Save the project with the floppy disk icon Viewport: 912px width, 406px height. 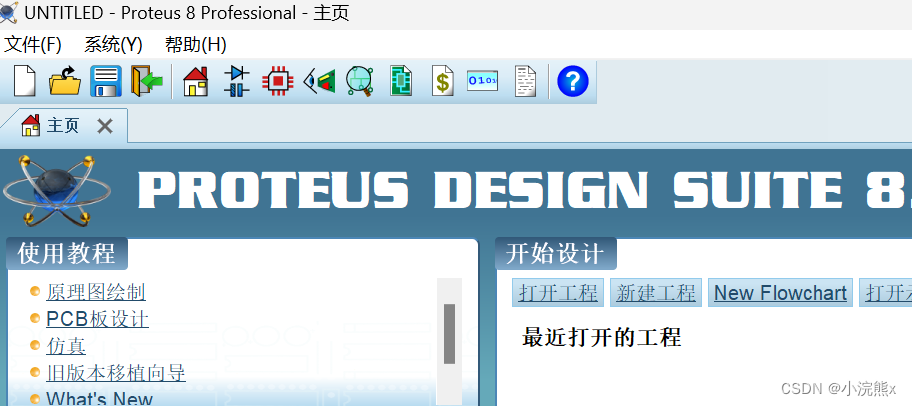click(106, 81)
